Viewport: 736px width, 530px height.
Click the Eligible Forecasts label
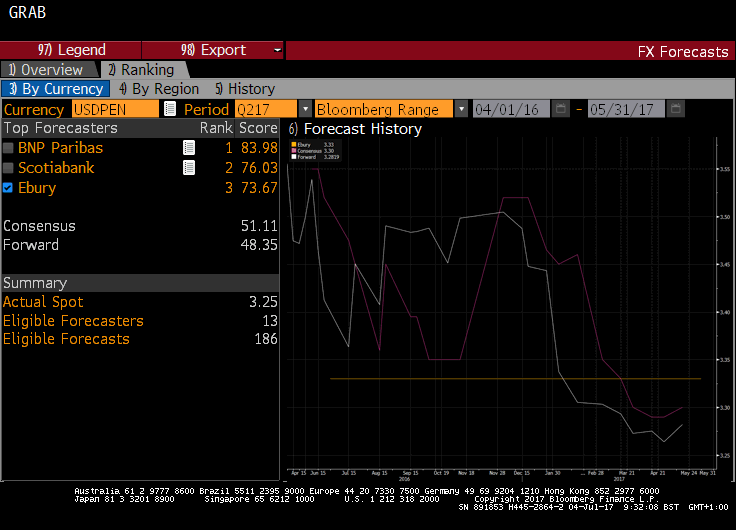coord(66,339)
